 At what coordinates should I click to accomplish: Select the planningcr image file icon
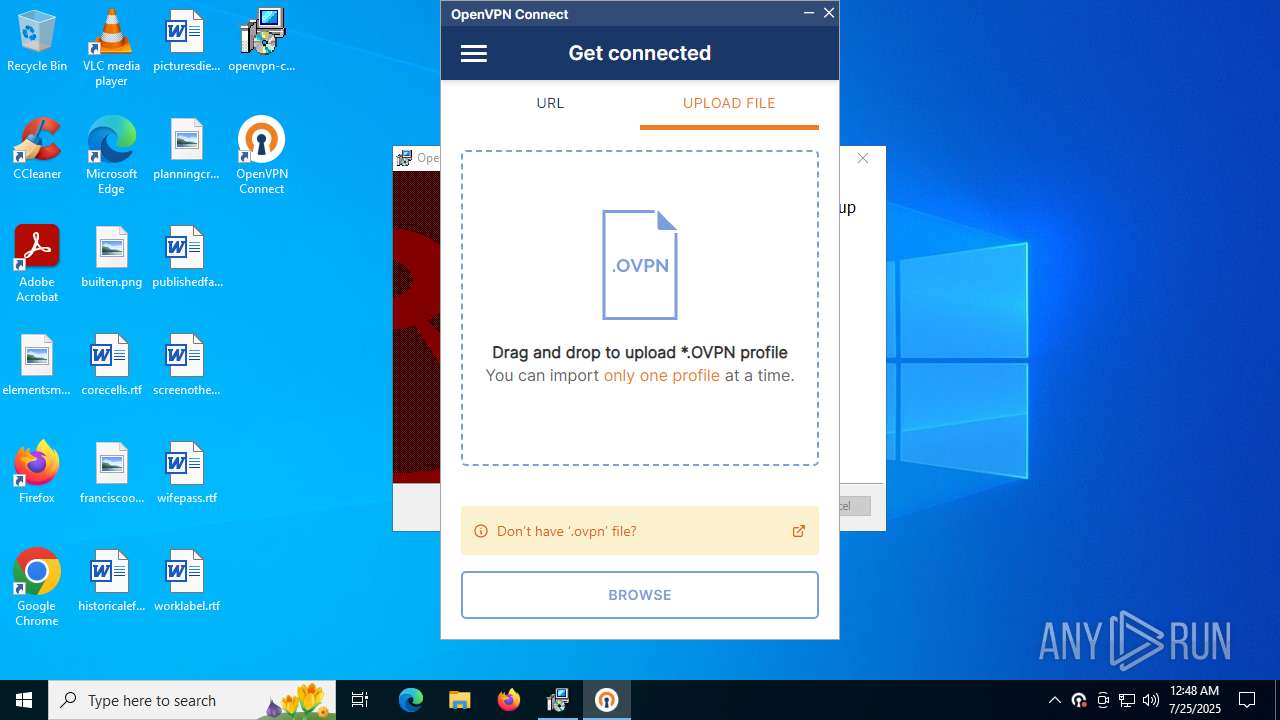[186, 149]
